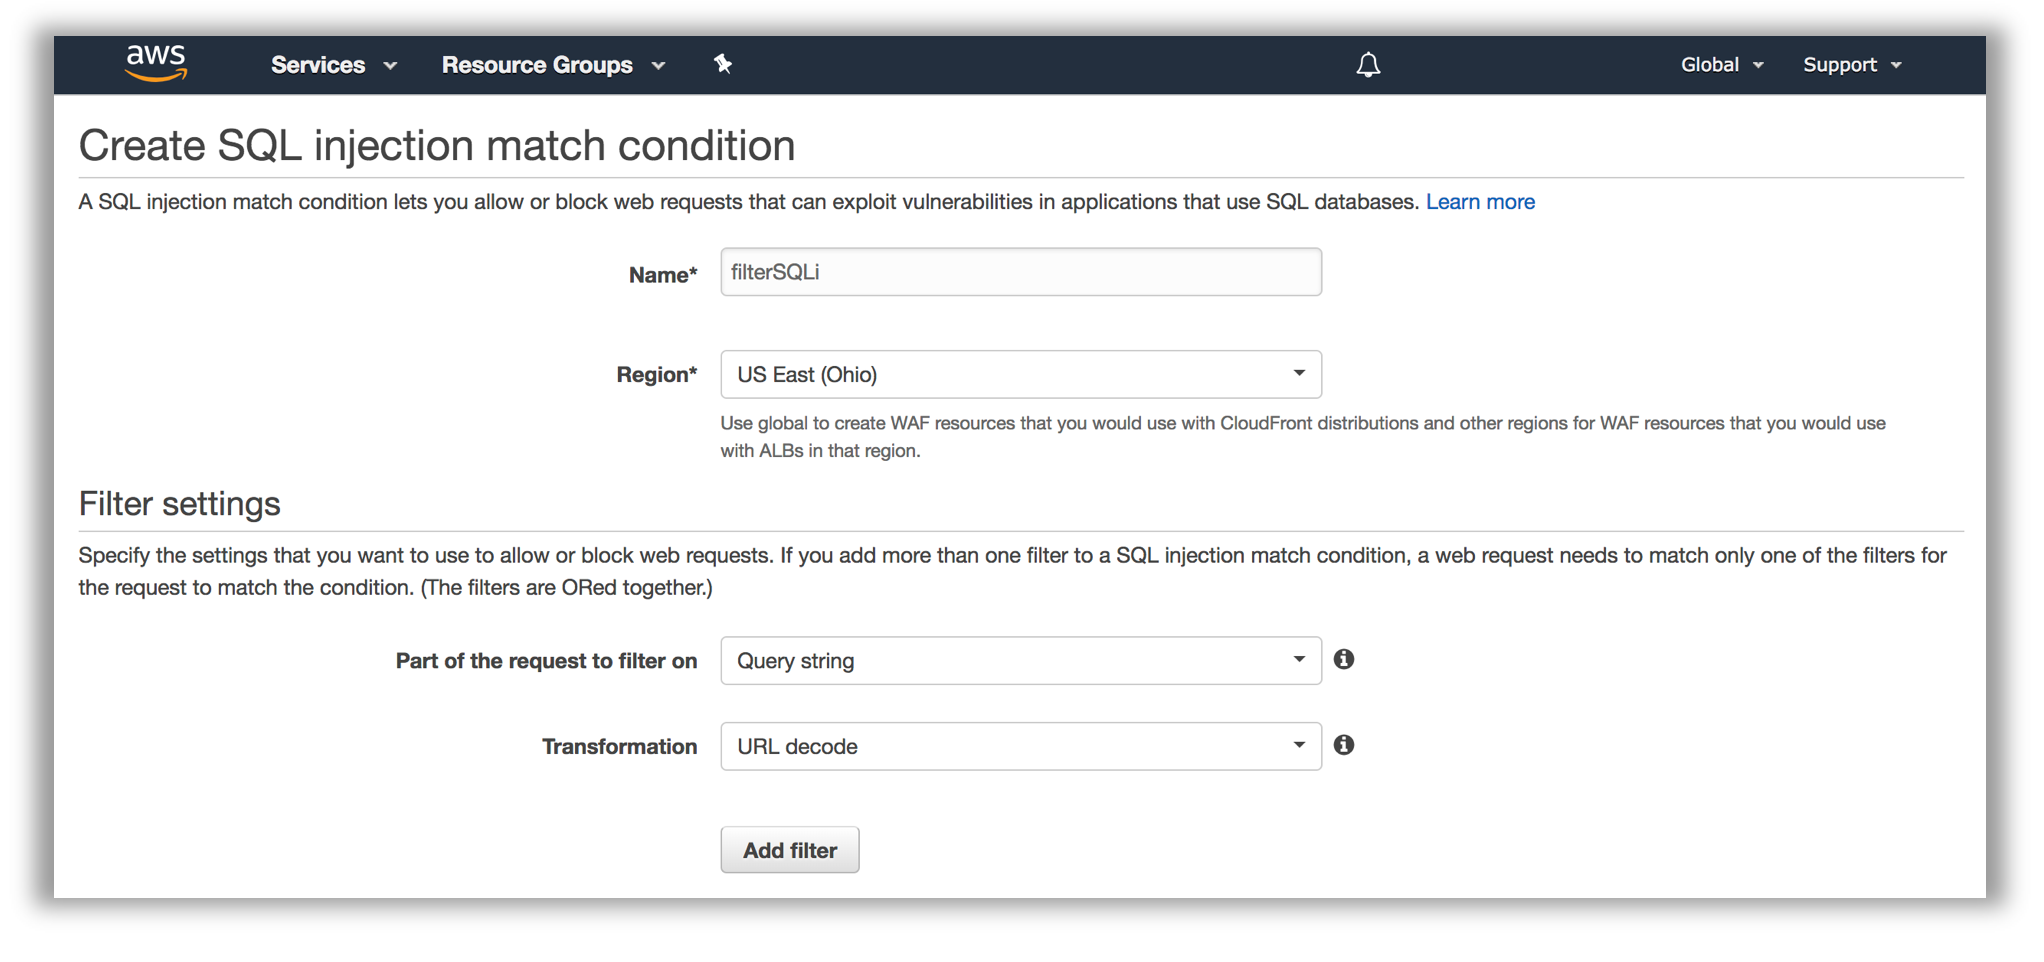Click the Name field containing filterSQLi
The width and height of the screenshot is (2044, 962).
pyautogui.click(x=1021, y=272)
